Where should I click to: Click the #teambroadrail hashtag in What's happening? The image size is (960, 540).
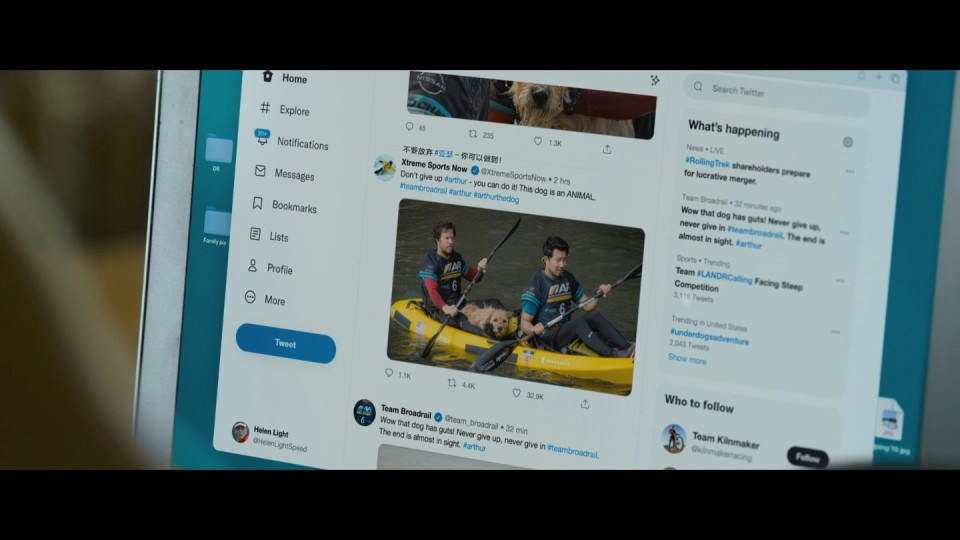tap(755, 231)
